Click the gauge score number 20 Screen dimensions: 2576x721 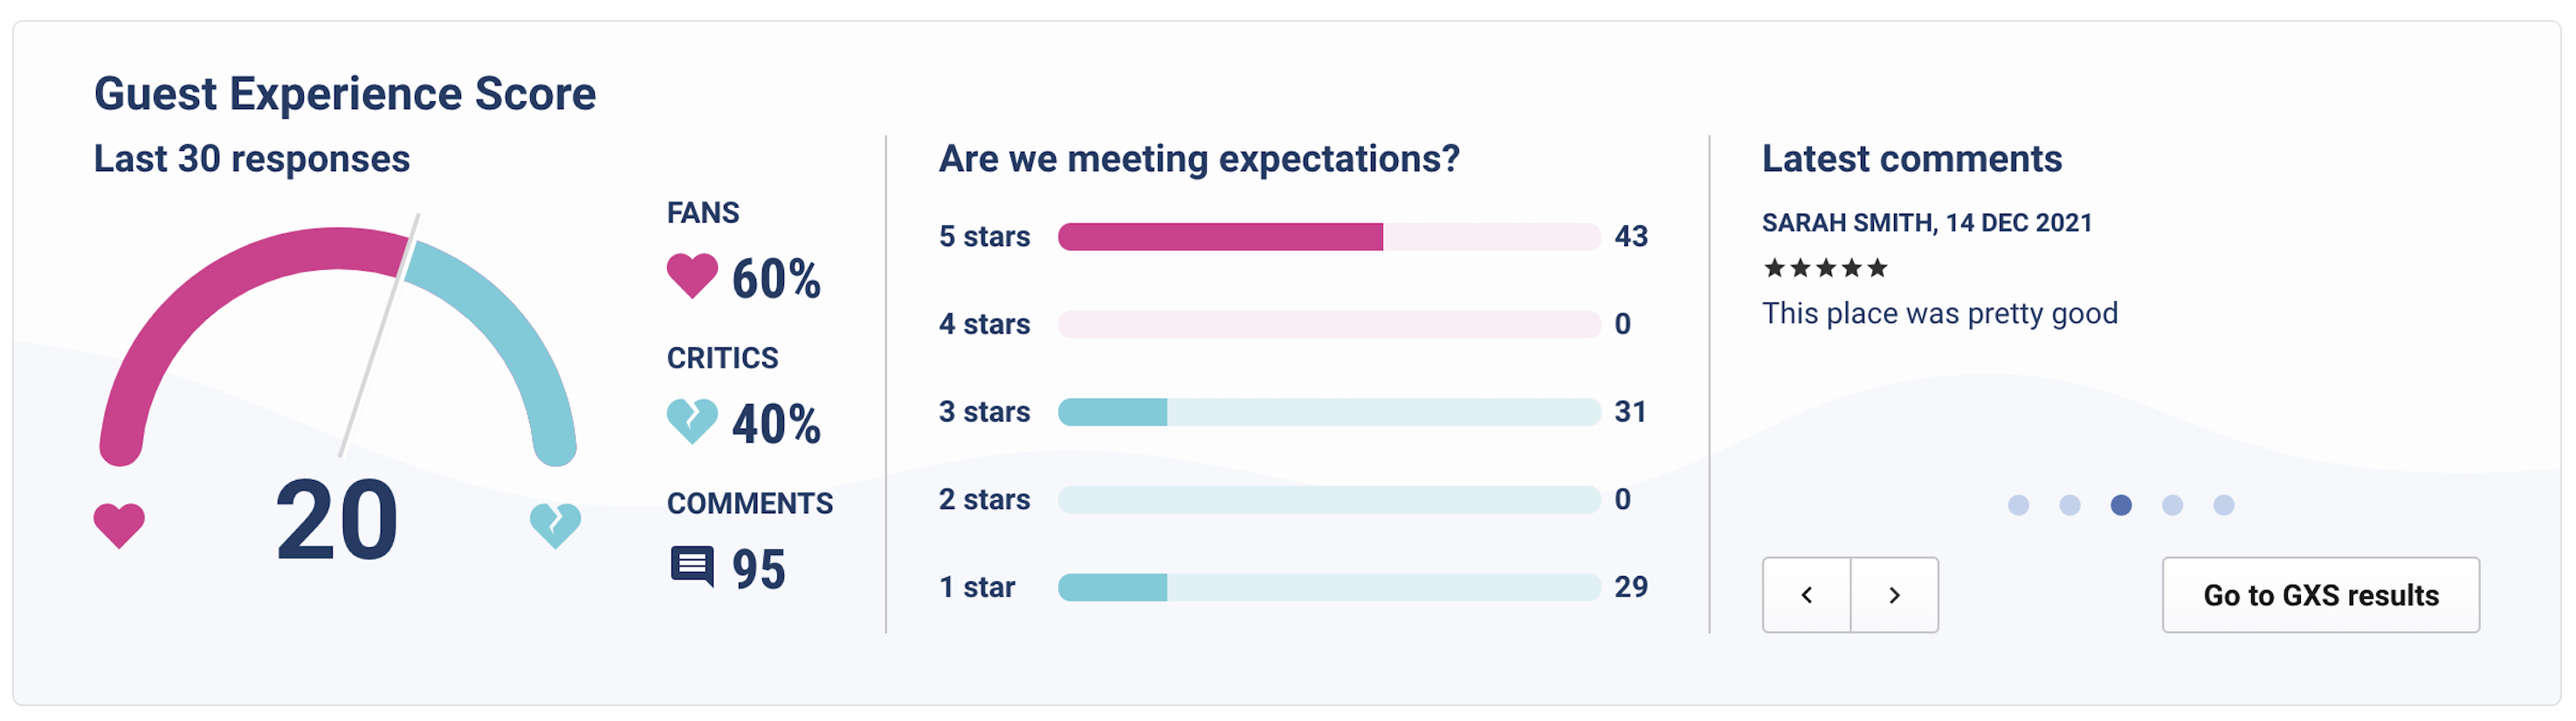pyautogui.click(x=337, y=520)
